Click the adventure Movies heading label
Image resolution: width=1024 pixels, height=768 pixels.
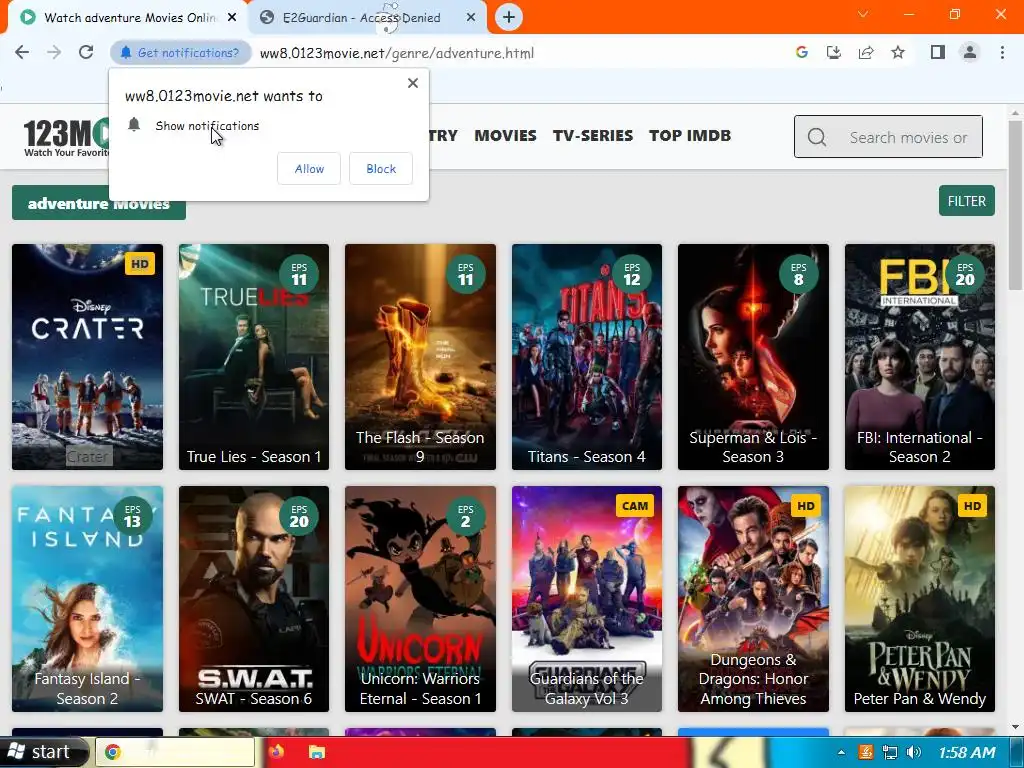[x=99, y=204]
